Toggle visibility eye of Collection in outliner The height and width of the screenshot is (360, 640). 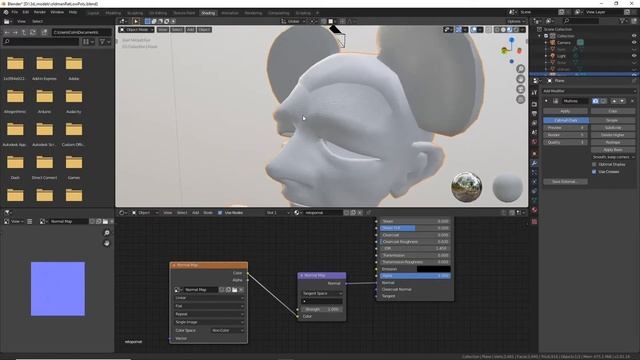click(x=634, y=36)
